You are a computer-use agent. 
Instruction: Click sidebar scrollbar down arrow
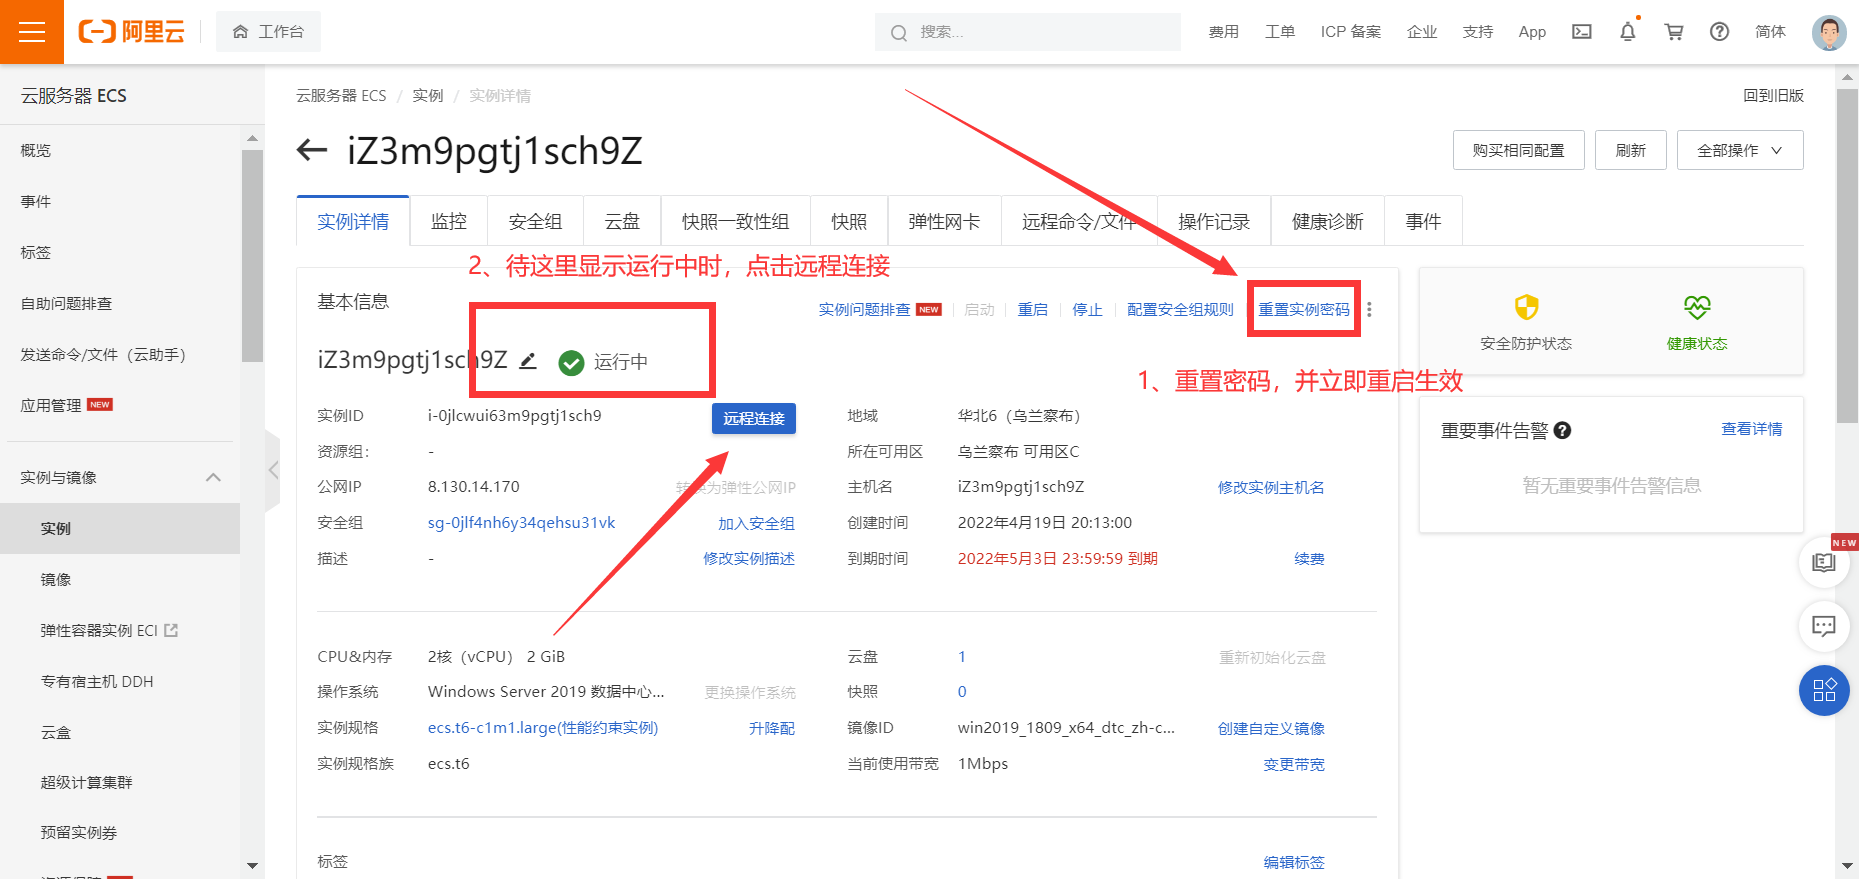252,866
